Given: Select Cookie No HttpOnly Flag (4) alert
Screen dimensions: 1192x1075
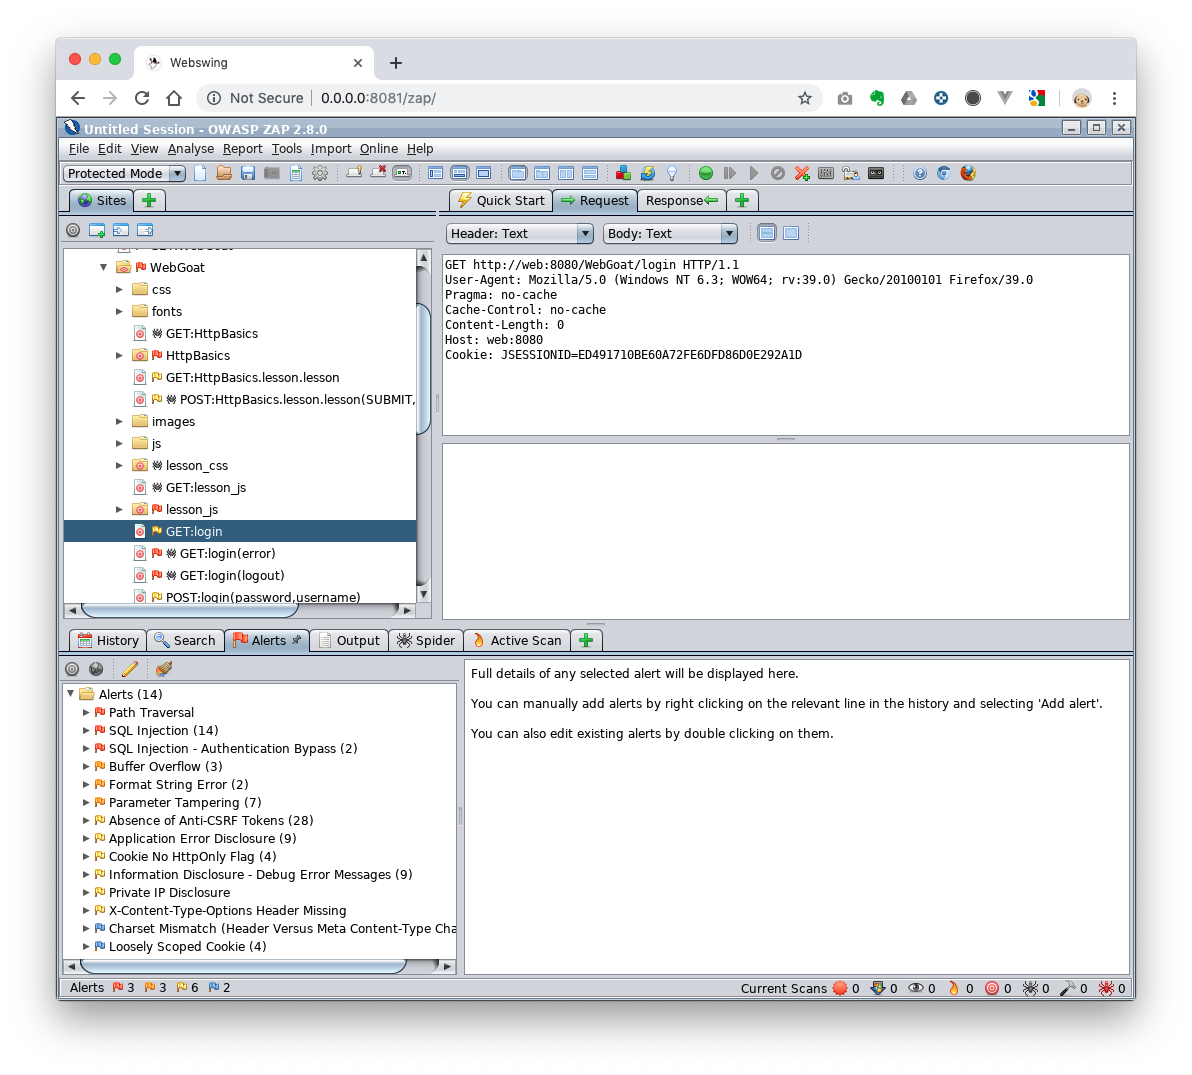Looking at the screenshot, I should (x=192, y=857).
